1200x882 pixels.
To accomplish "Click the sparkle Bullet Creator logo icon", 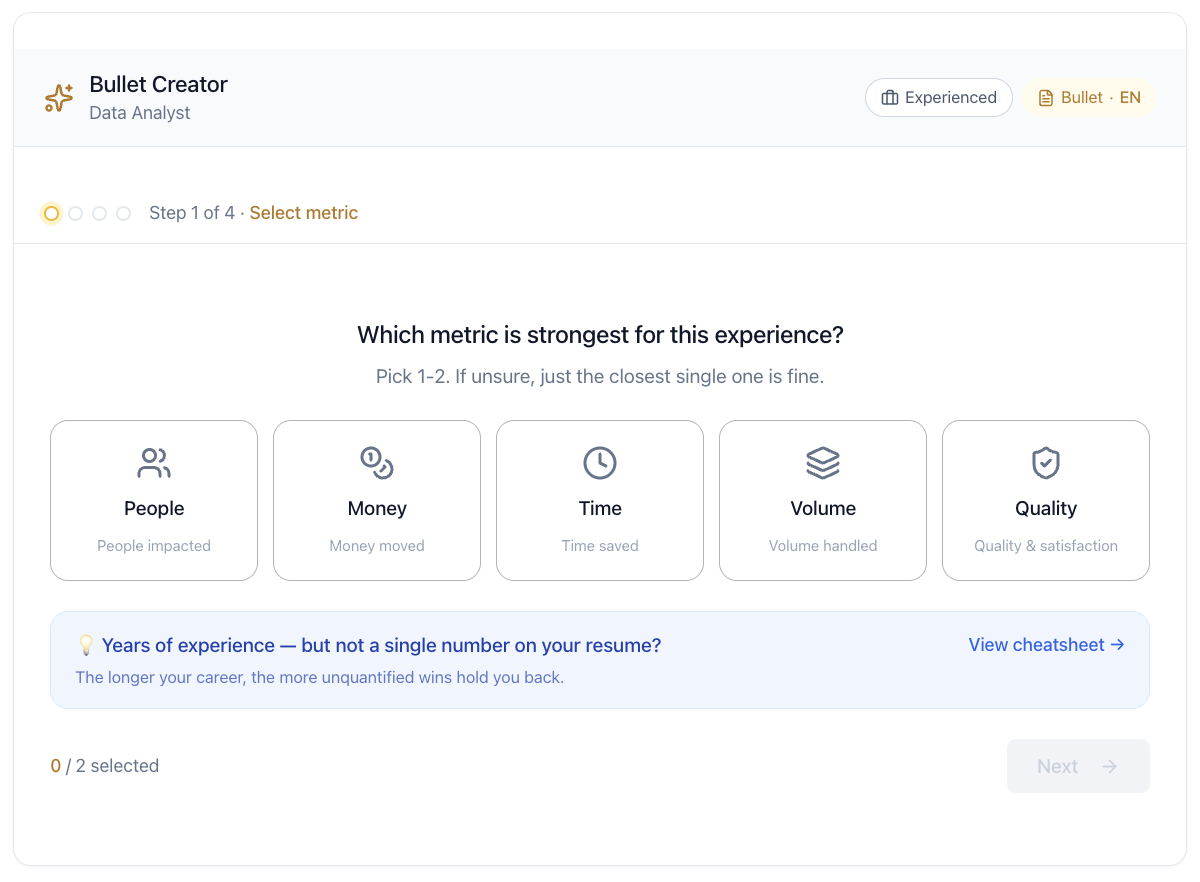I will (x=59, y=98).
